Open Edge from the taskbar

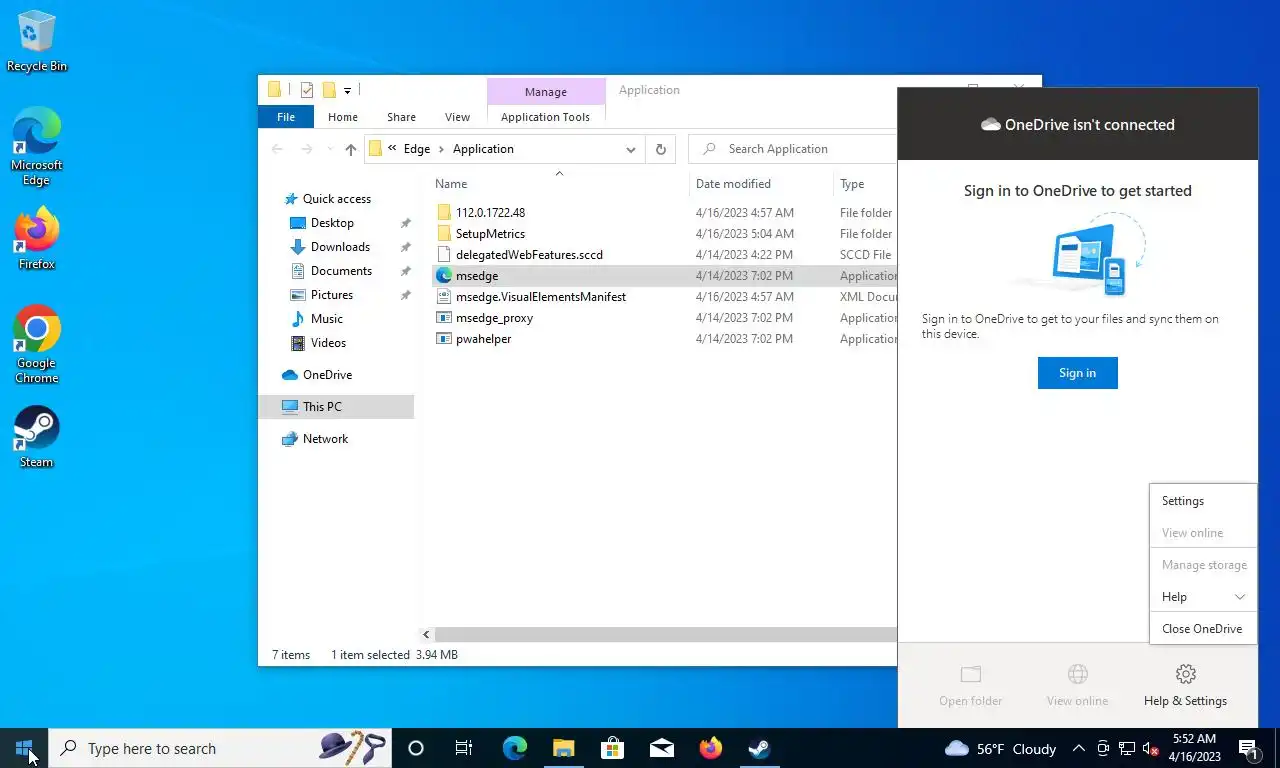(514, 748)
